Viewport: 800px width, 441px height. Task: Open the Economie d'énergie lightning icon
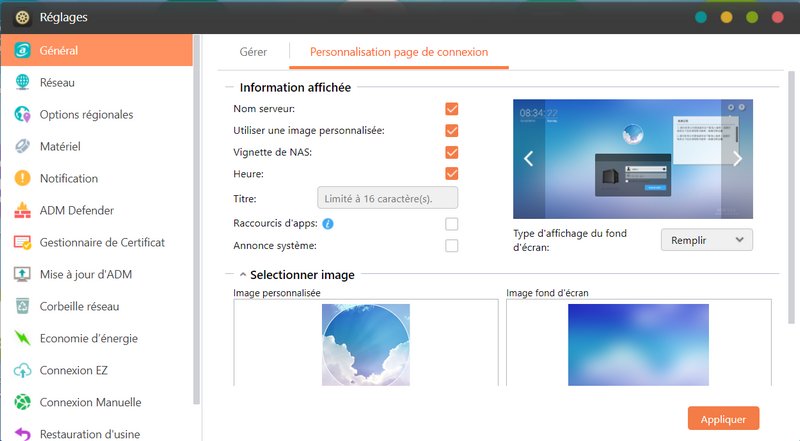[x=22, y=338]
